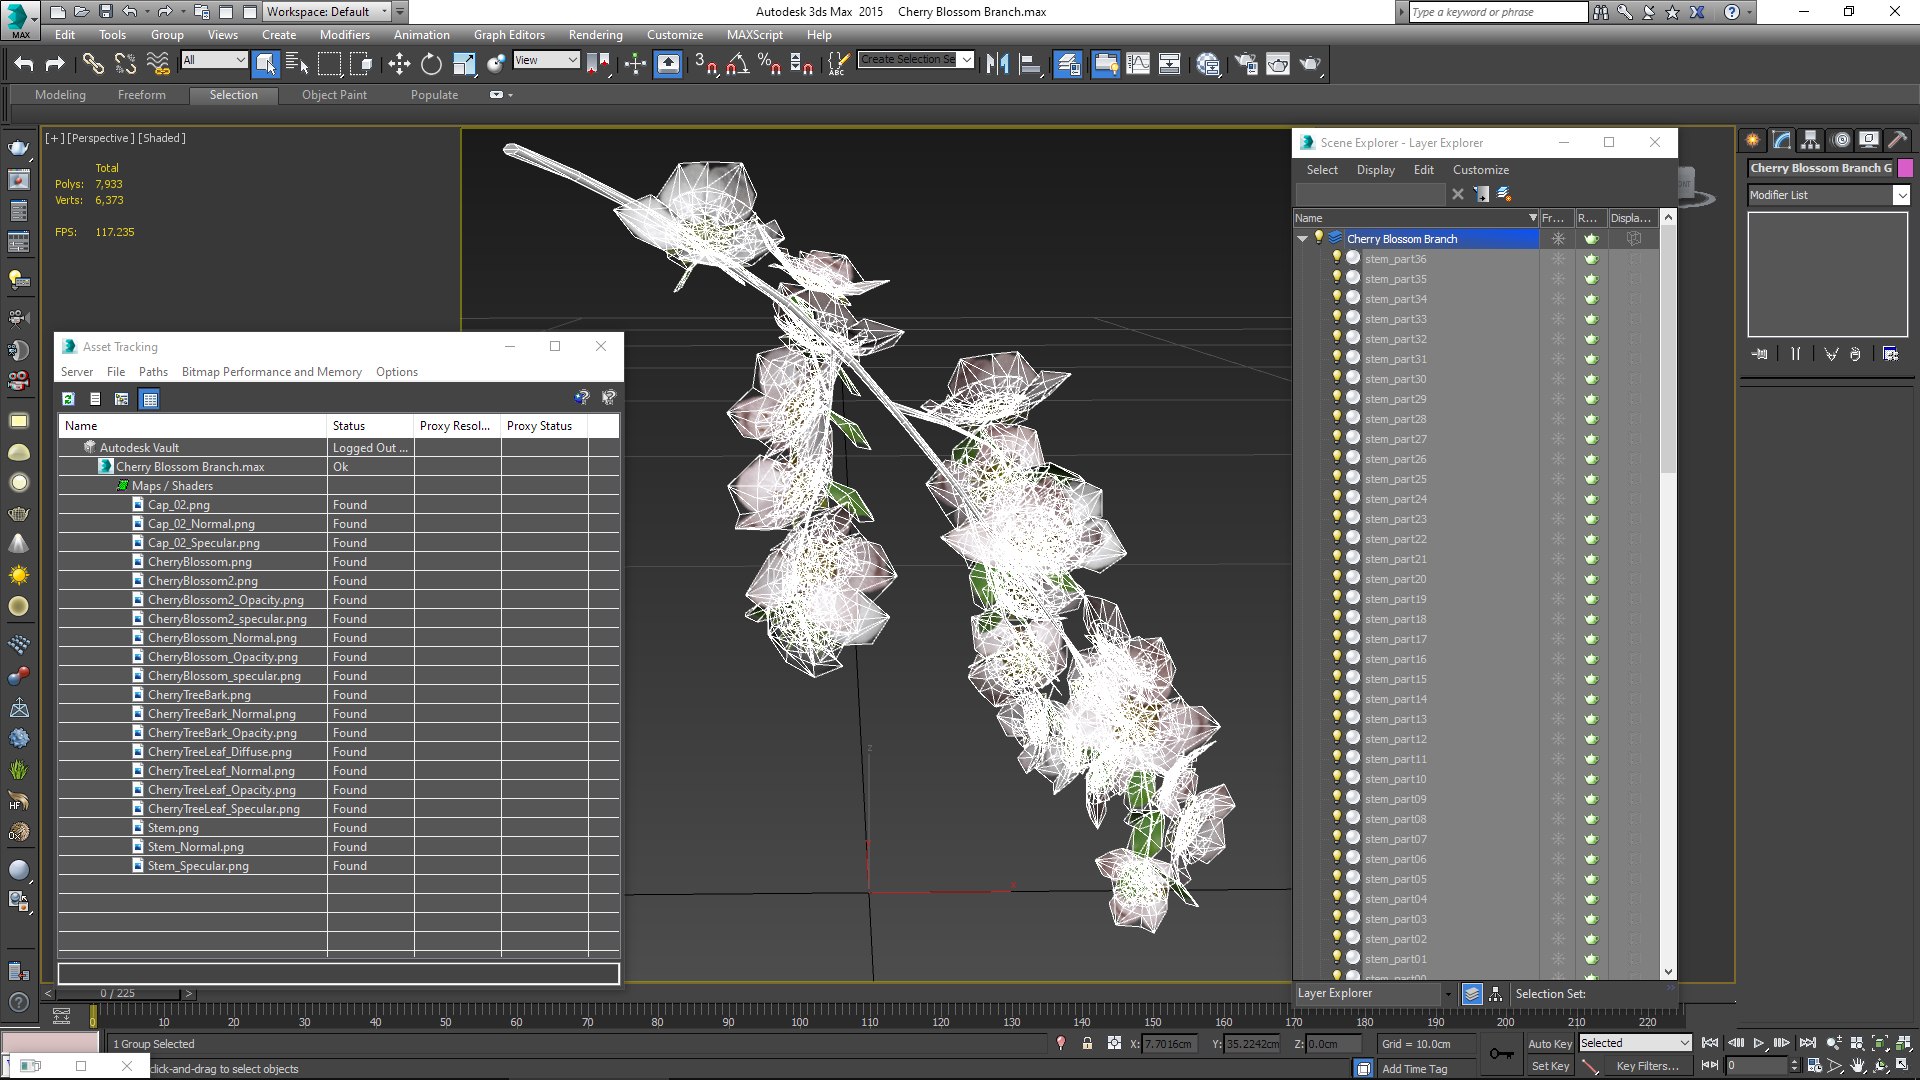Open the Create command panel tab
1920x1080 pixels.
pos(1752,140)
